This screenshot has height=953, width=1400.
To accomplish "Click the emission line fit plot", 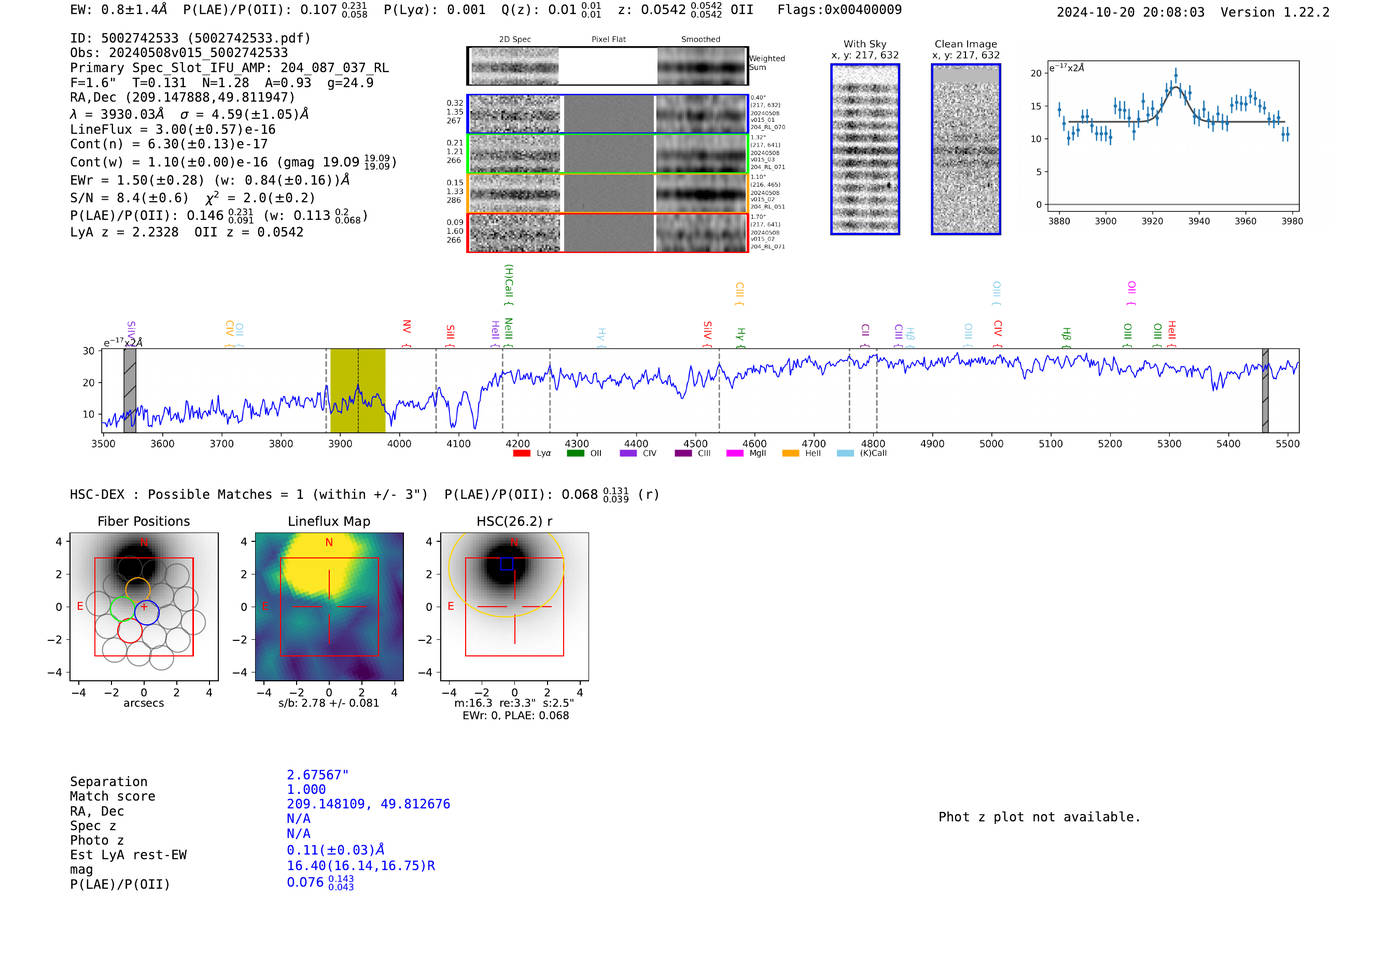I will click(1172, 136).
